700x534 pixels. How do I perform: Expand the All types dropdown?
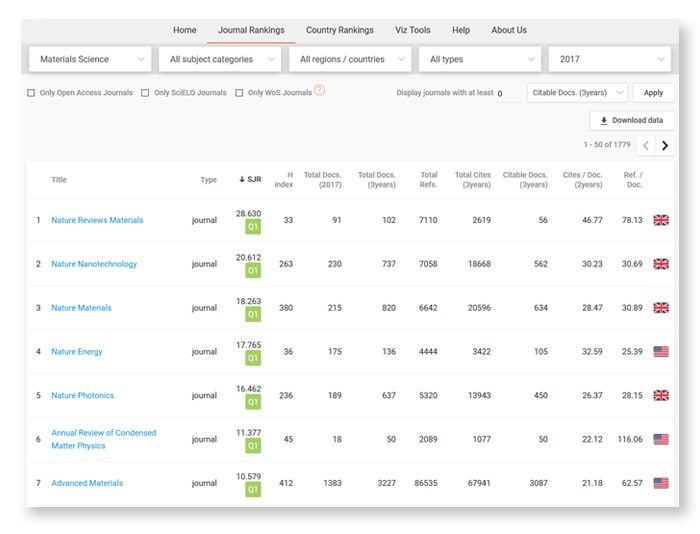(480, 59)
